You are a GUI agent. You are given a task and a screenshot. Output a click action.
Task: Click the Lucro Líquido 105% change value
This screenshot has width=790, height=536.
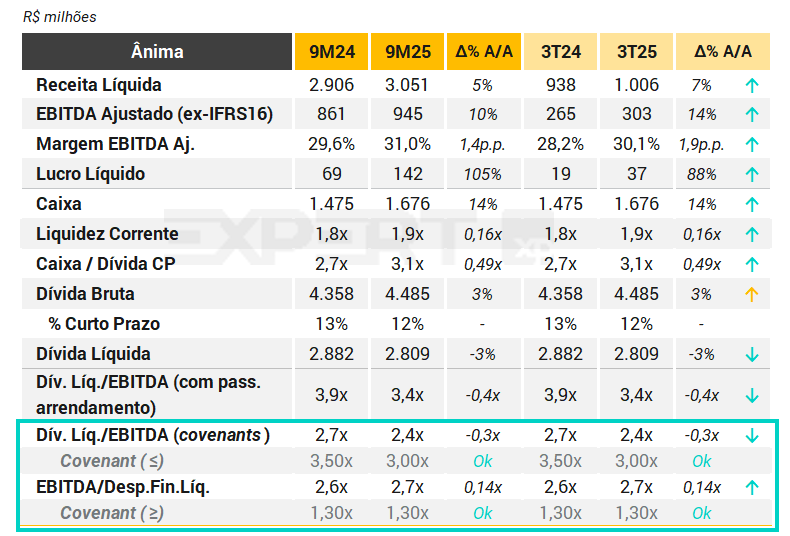click(483, 174)
